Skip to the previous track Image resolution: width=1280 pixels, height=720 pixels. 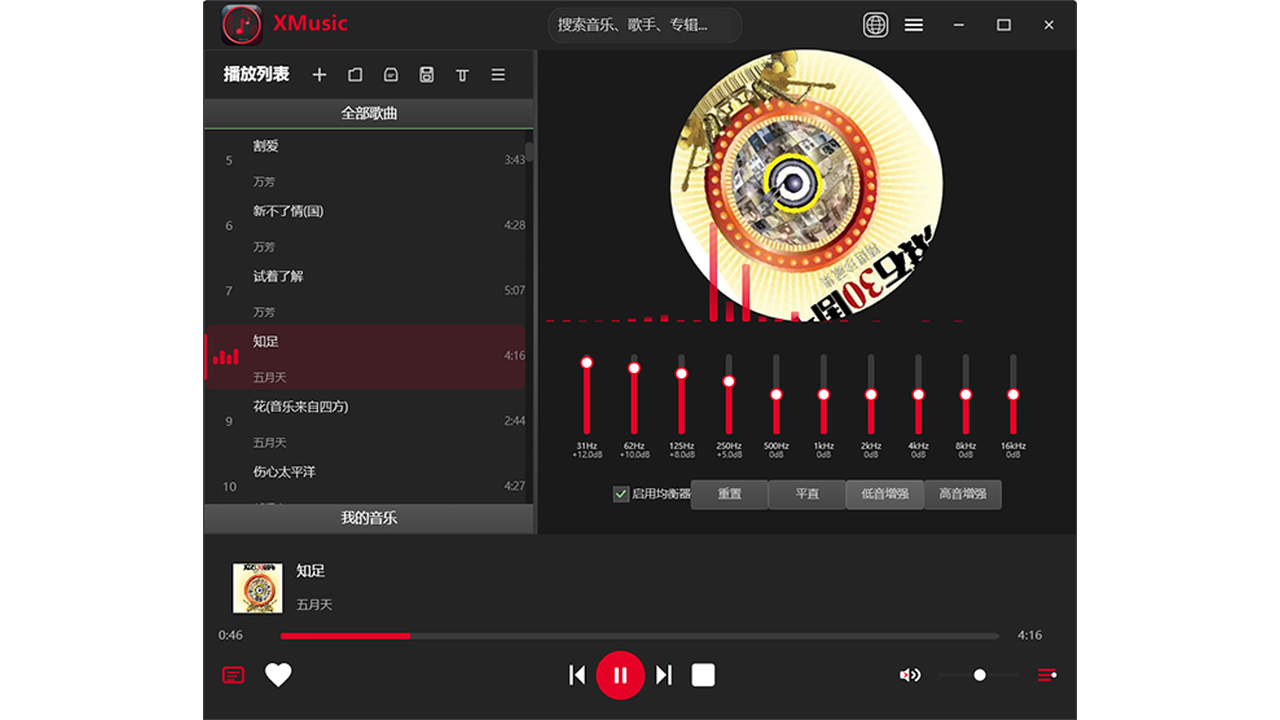pos(577,675)
